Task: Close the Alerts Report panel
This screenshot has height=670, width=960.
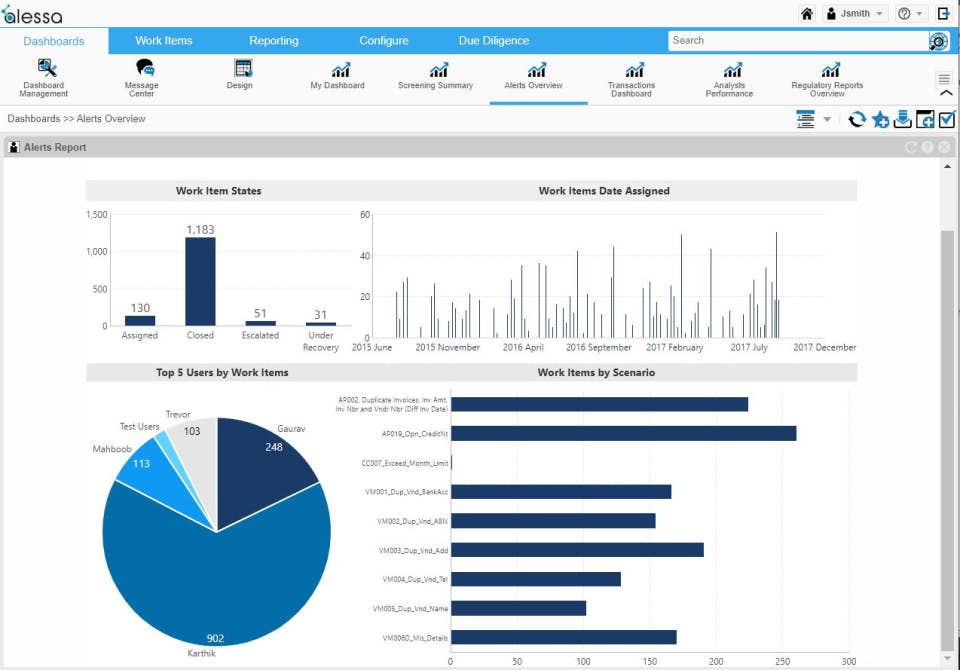Action: click(944, 147)
